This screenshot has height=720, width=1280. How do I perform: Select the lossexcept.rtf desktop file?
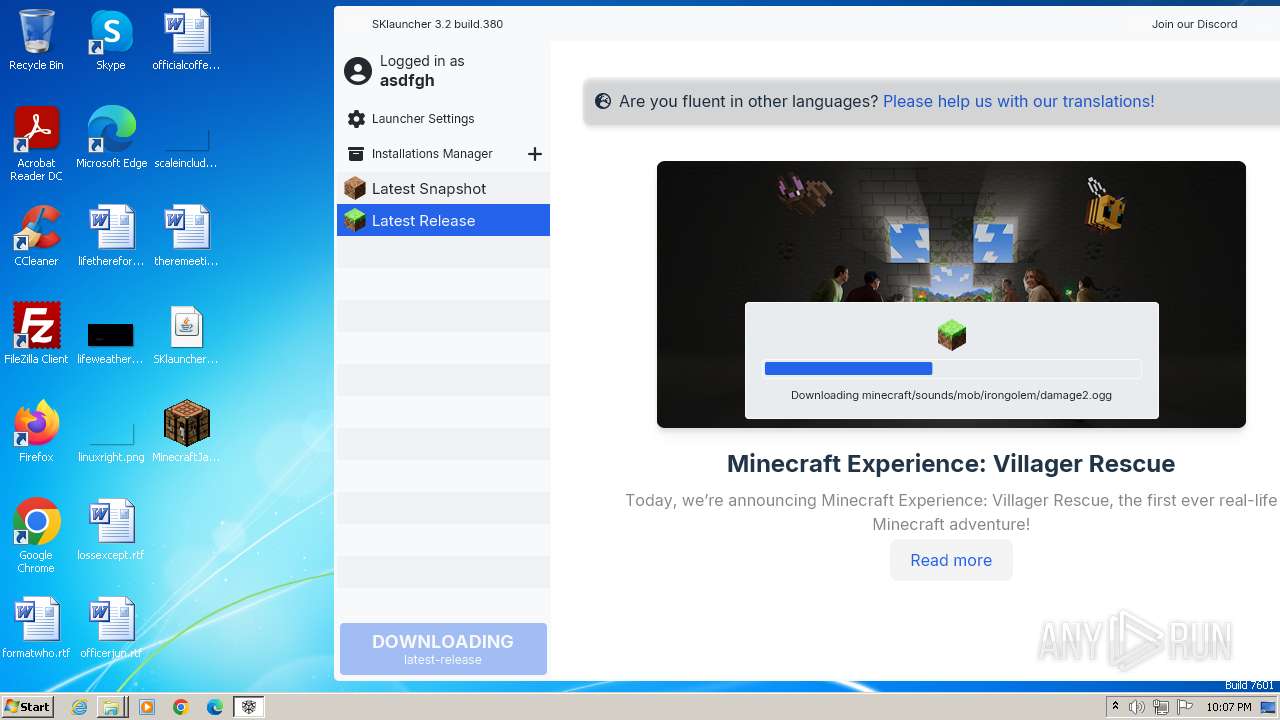[x=111, y=530]
